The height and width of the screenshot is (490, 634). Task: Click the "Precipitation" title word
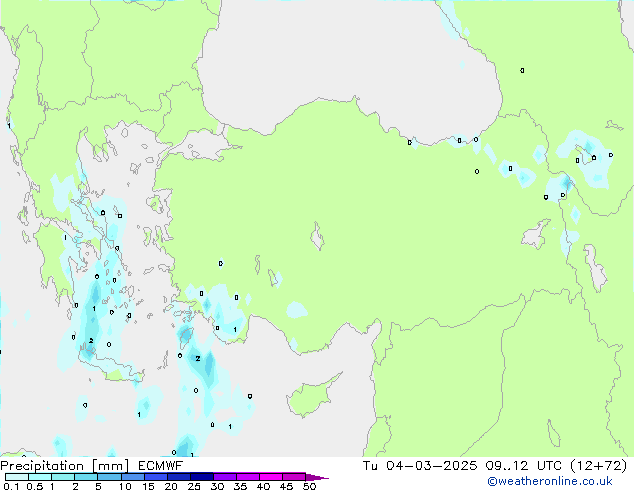coord(42,466)
